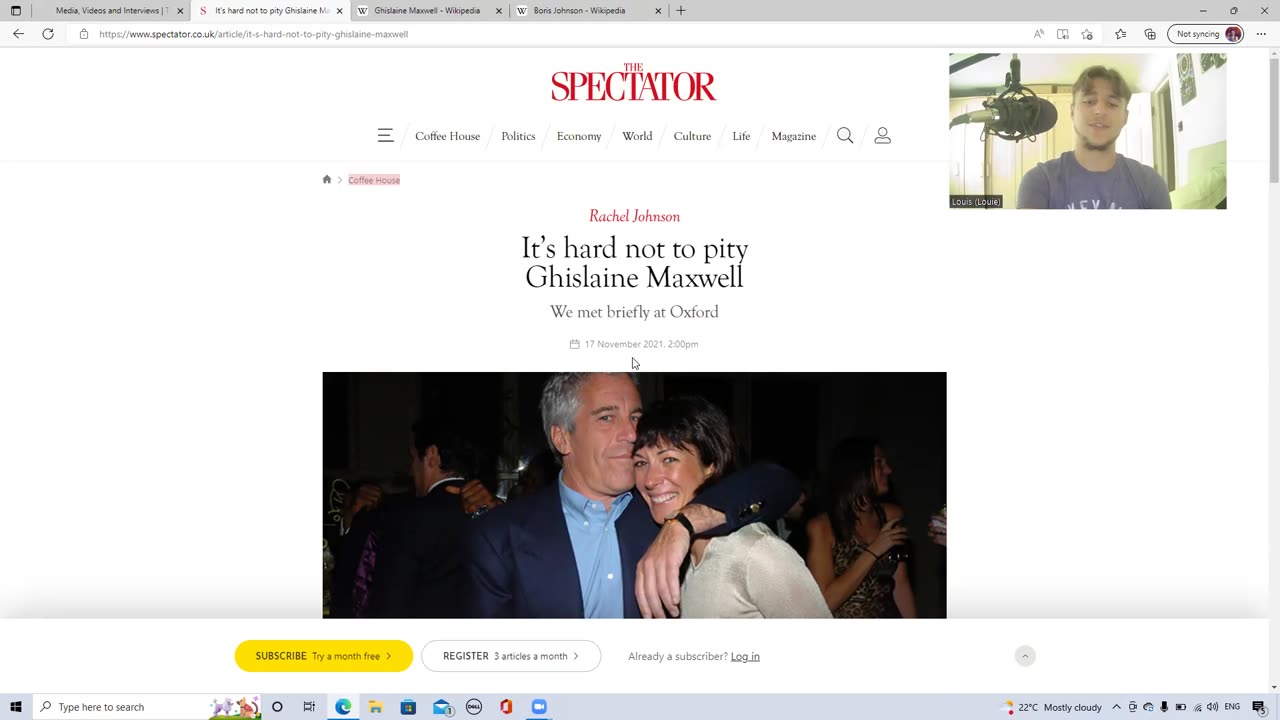Close the Boris Johnson Wikipedia tab
The height and width of the screenshot is (720, 1280).
pyautogui.click(x=658, y=11)
